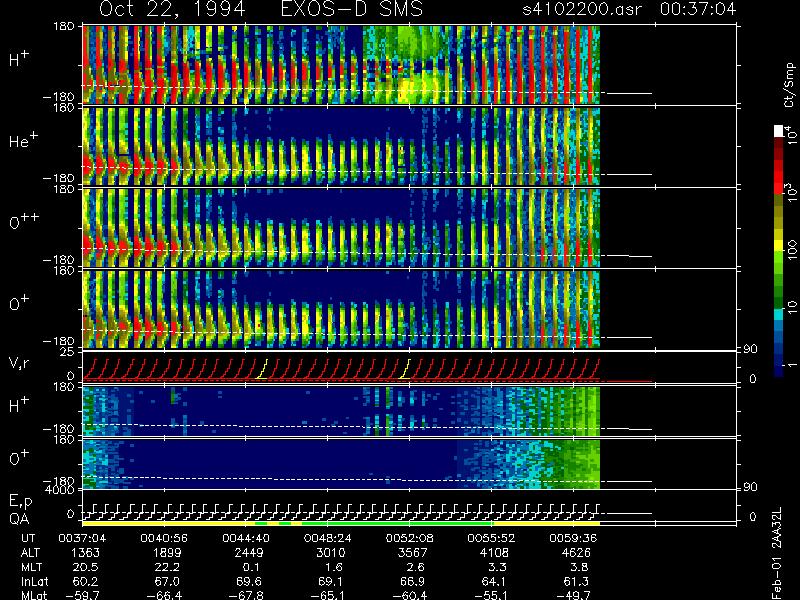Image resolution: width=800 pixels, height=600 pixels.
Task: Select the ALT value '1363'
Action: (86, 553)
